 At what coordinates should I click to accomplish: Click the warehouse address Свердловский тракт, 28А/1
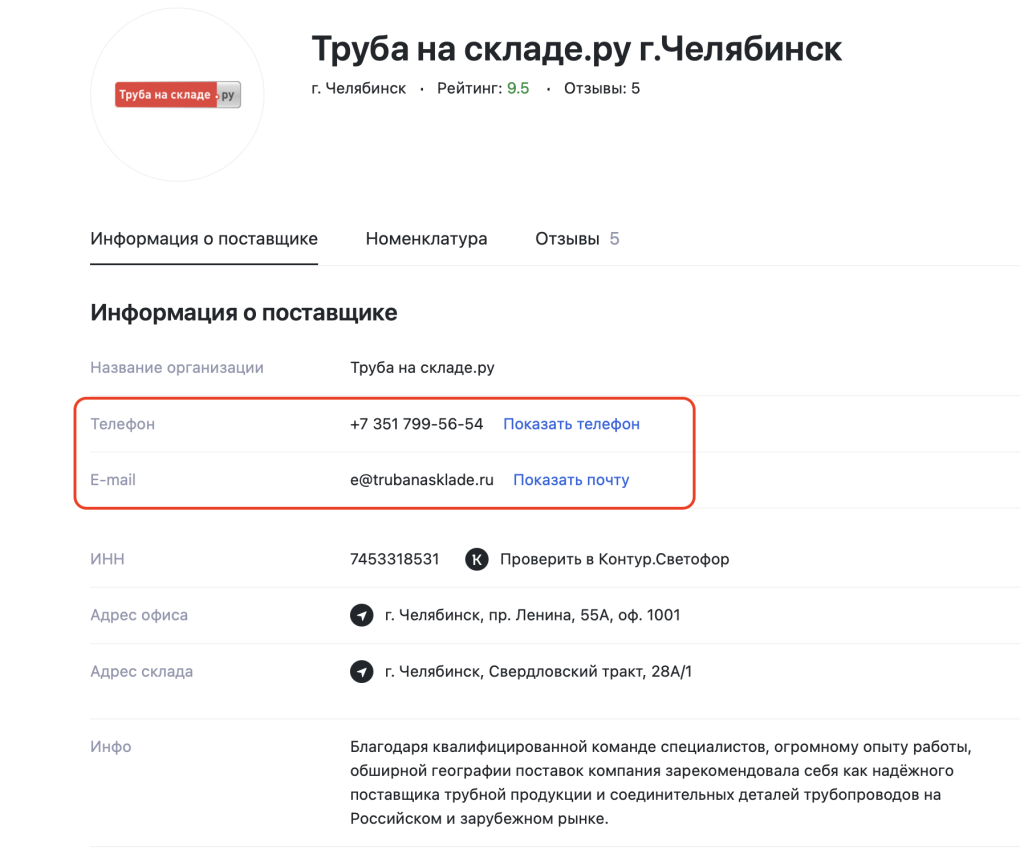click(538, 671)
